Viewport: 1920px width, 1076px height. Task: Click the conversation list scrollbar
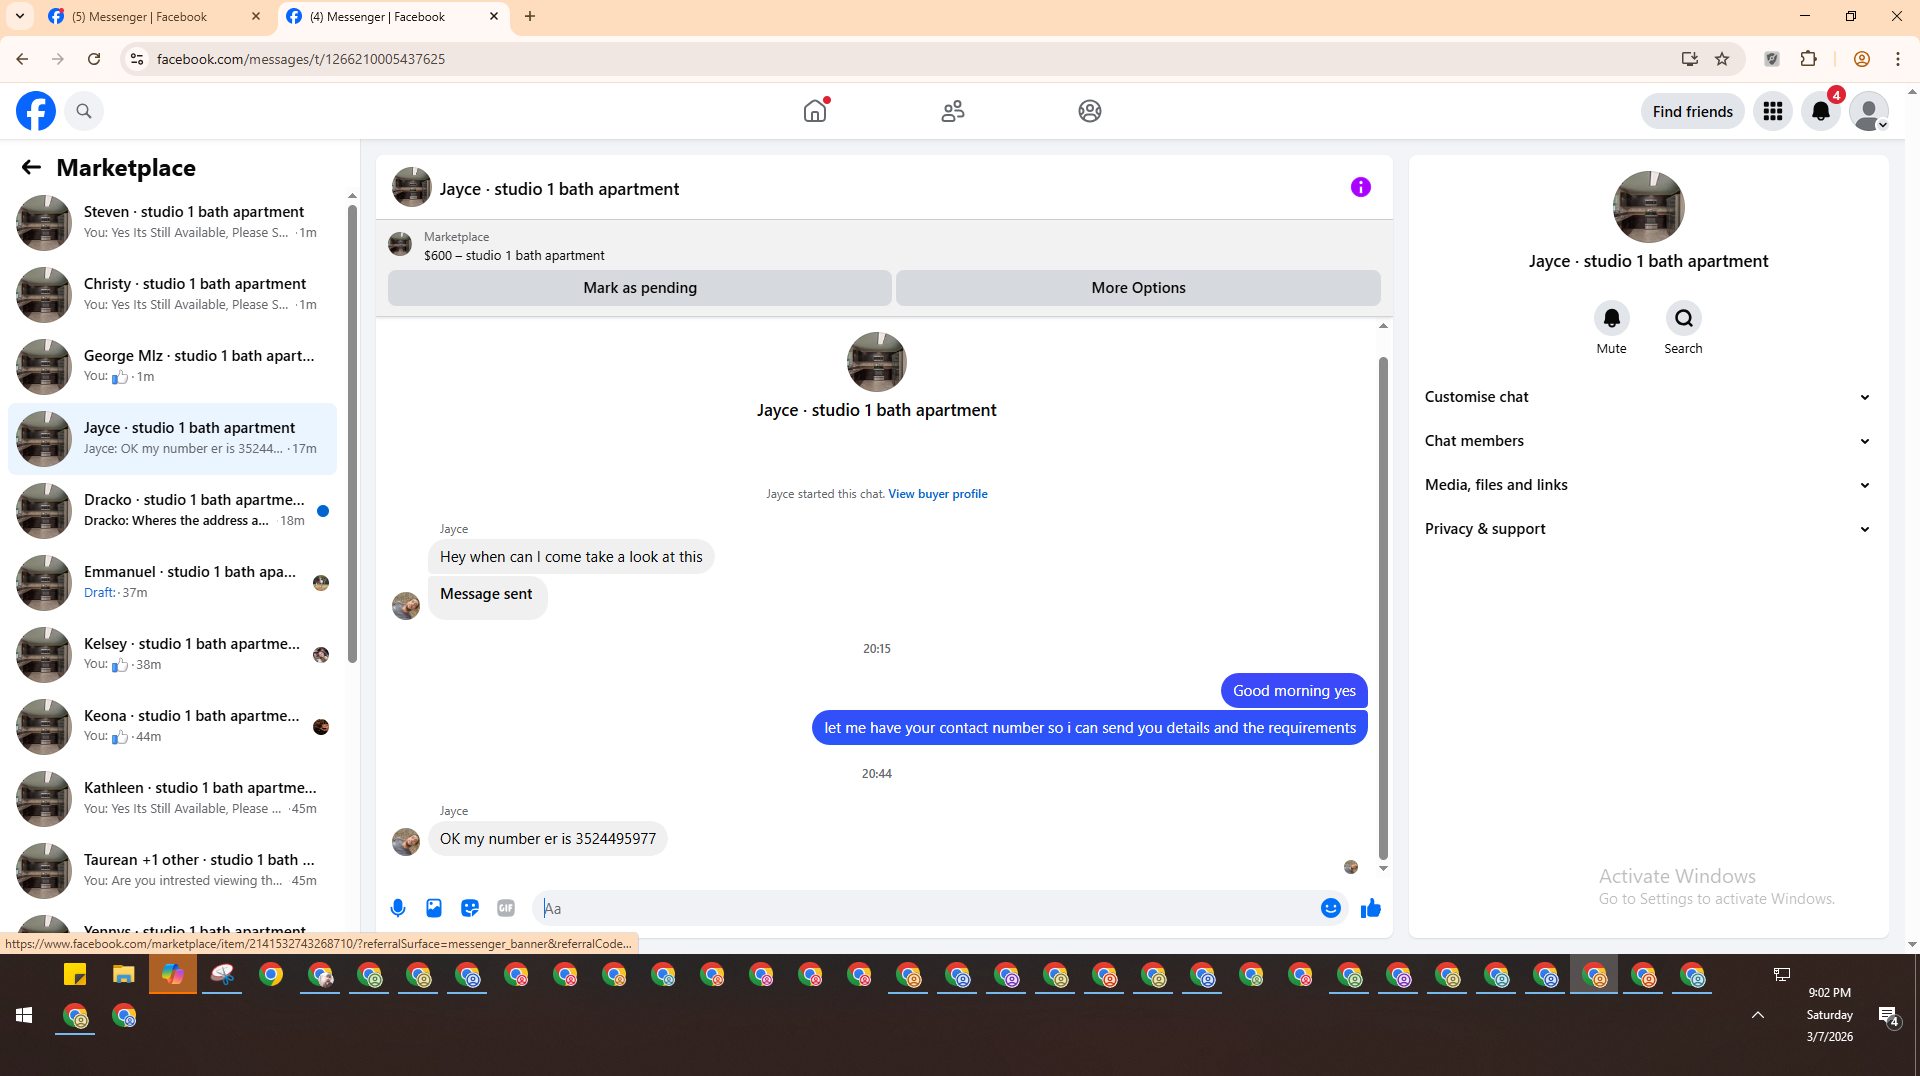click(x=352, y=433)
